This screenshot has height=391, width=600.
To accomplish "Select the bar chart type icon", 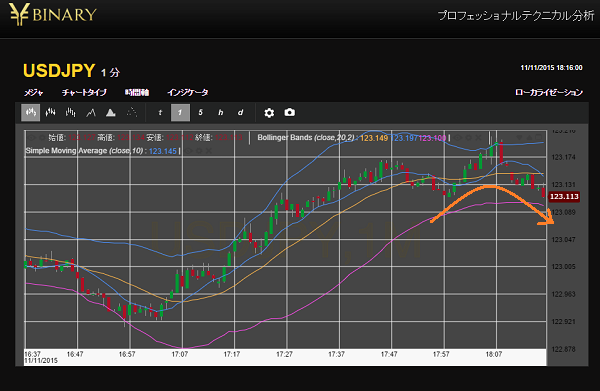I will 70,112.
